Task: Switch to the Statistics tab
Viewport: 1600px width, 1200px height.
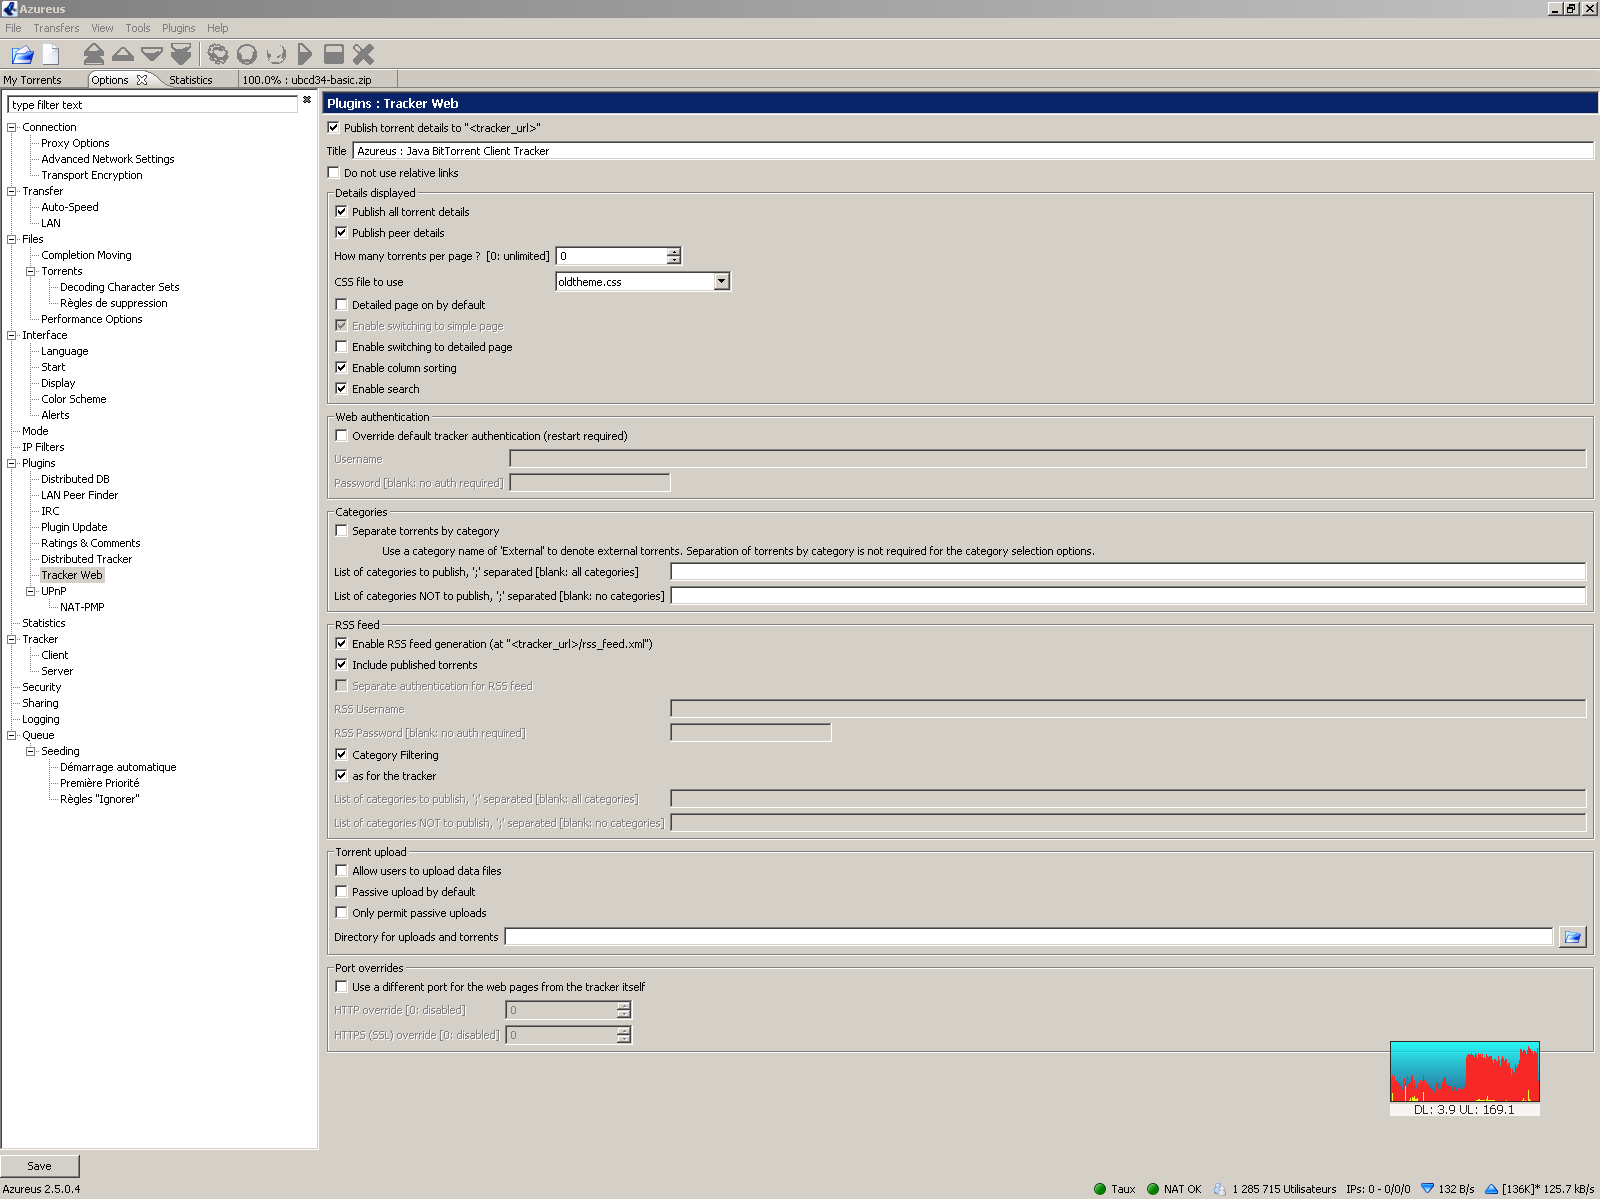Action: pos(190,80)
